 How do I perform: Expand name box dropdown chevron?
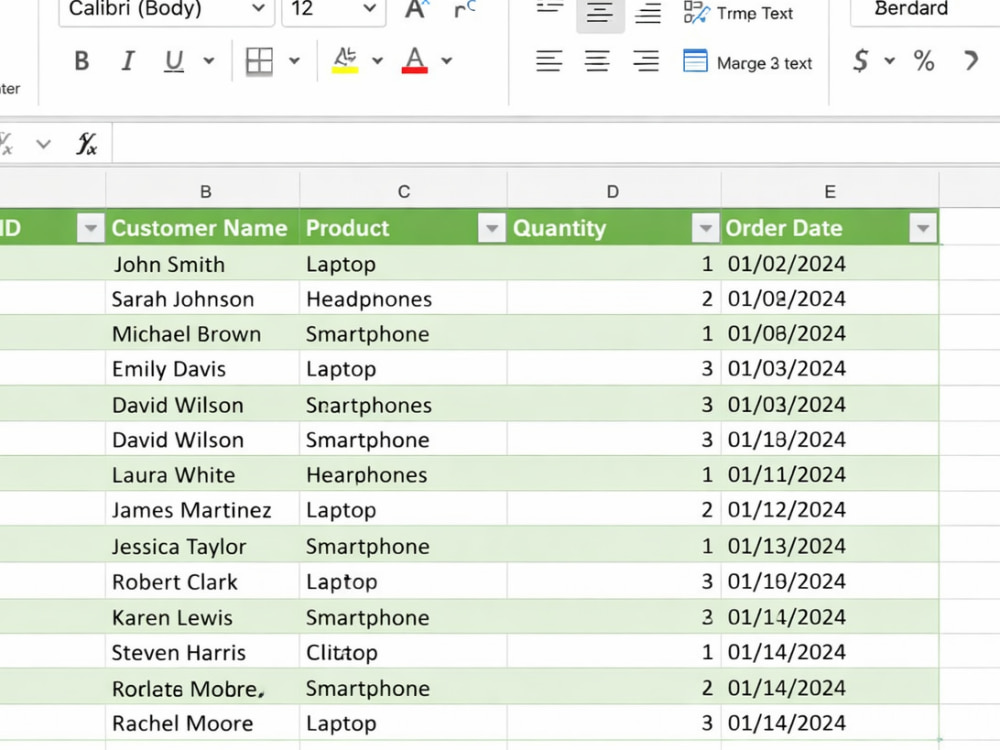tap(43, 143)
